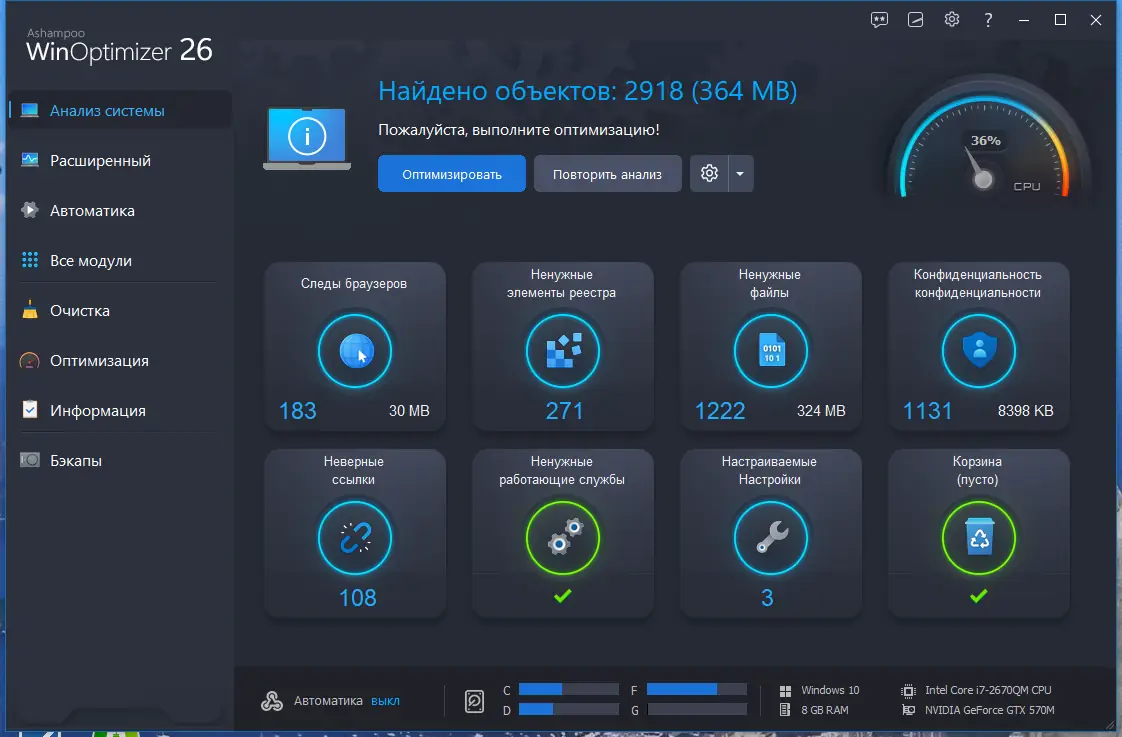Open the privacy shield icon

click(978, 351)
